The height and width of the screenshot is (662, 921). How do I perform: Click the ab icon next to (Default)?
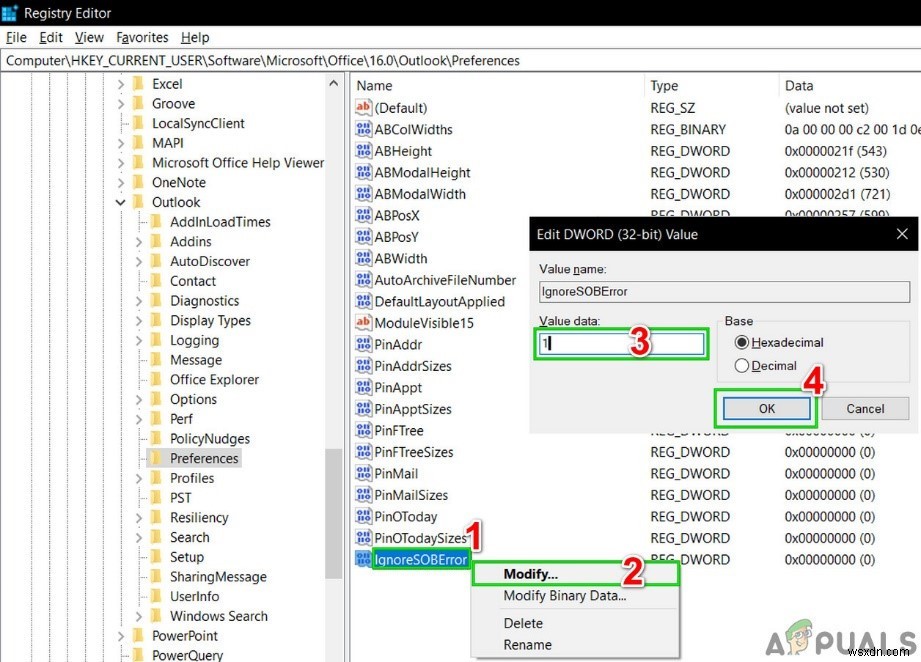coord(366,107)
